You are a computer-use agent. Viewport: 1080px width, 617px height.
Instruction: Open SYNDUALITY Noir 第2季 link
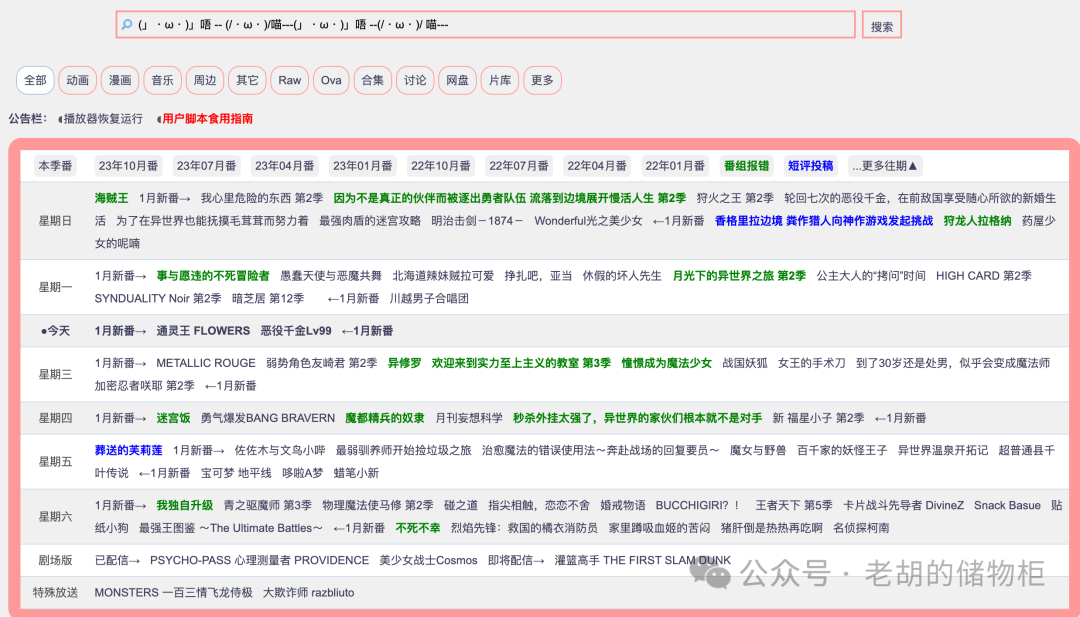click(x=158, y=299)
